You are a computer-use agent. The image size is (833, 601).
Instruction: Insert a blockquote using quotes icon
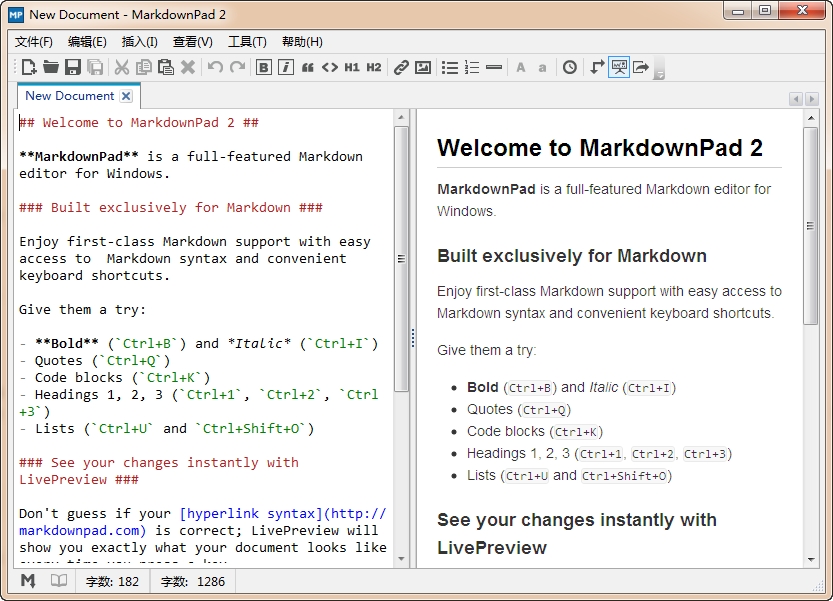pyautogui.click(x=308, y=67)
